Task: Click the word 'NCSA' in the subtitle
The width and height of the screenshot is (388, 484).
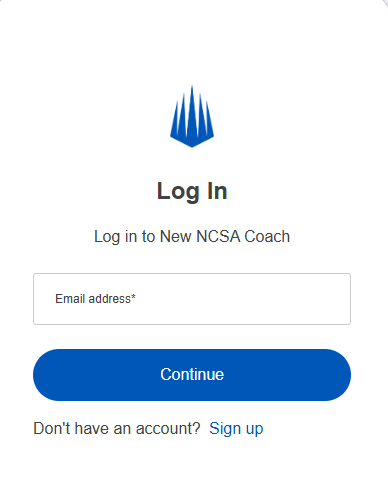Action: point(218,237)
